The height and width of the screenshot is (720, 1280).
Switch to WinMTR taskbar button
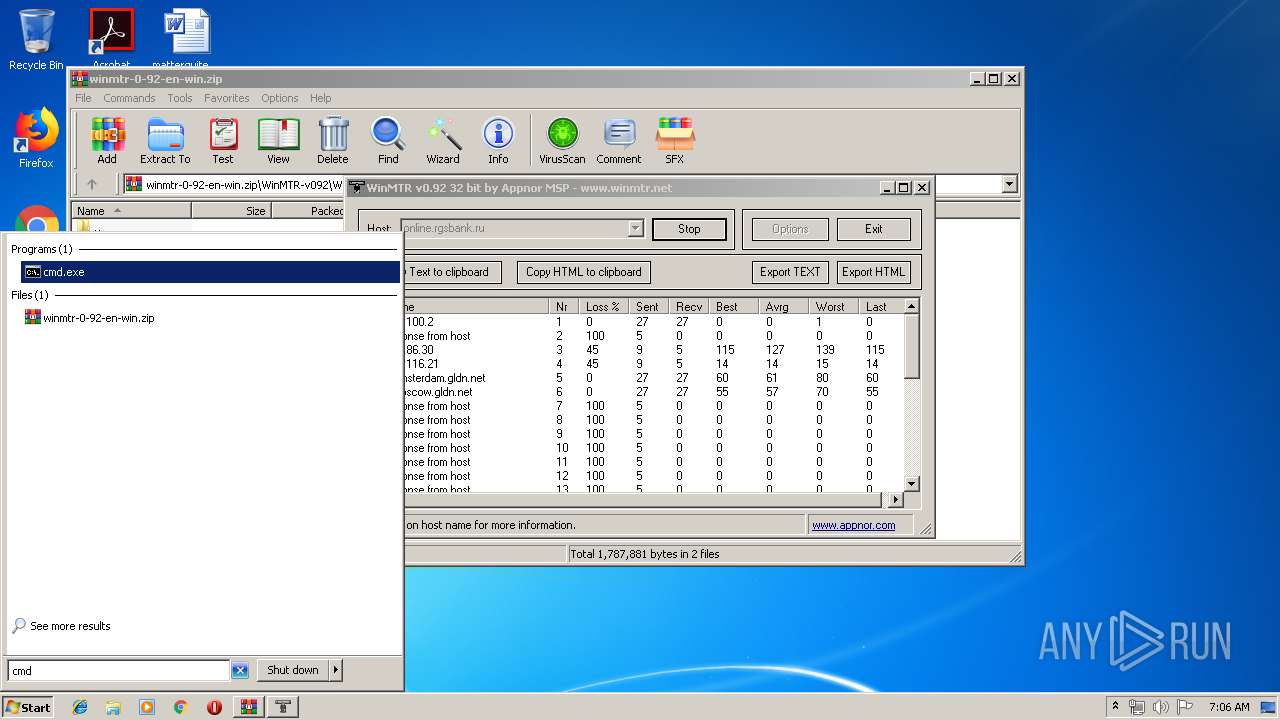284,707
